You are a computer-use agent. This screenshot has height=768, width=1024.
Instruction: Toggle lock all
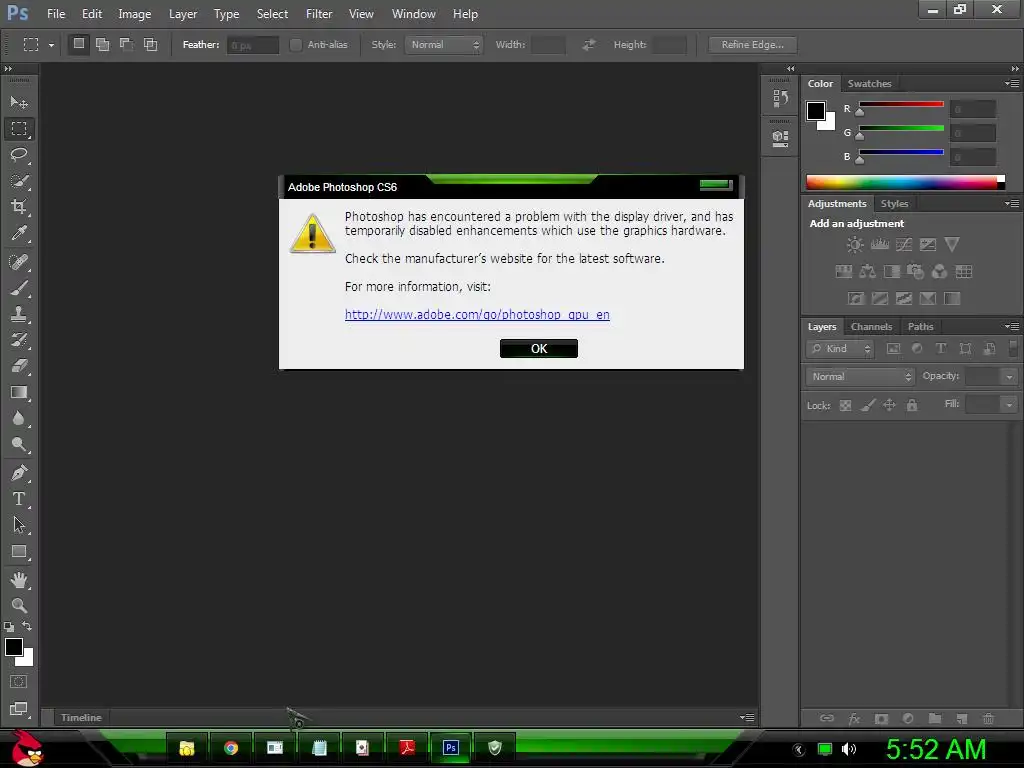click(x=912, y=406)
